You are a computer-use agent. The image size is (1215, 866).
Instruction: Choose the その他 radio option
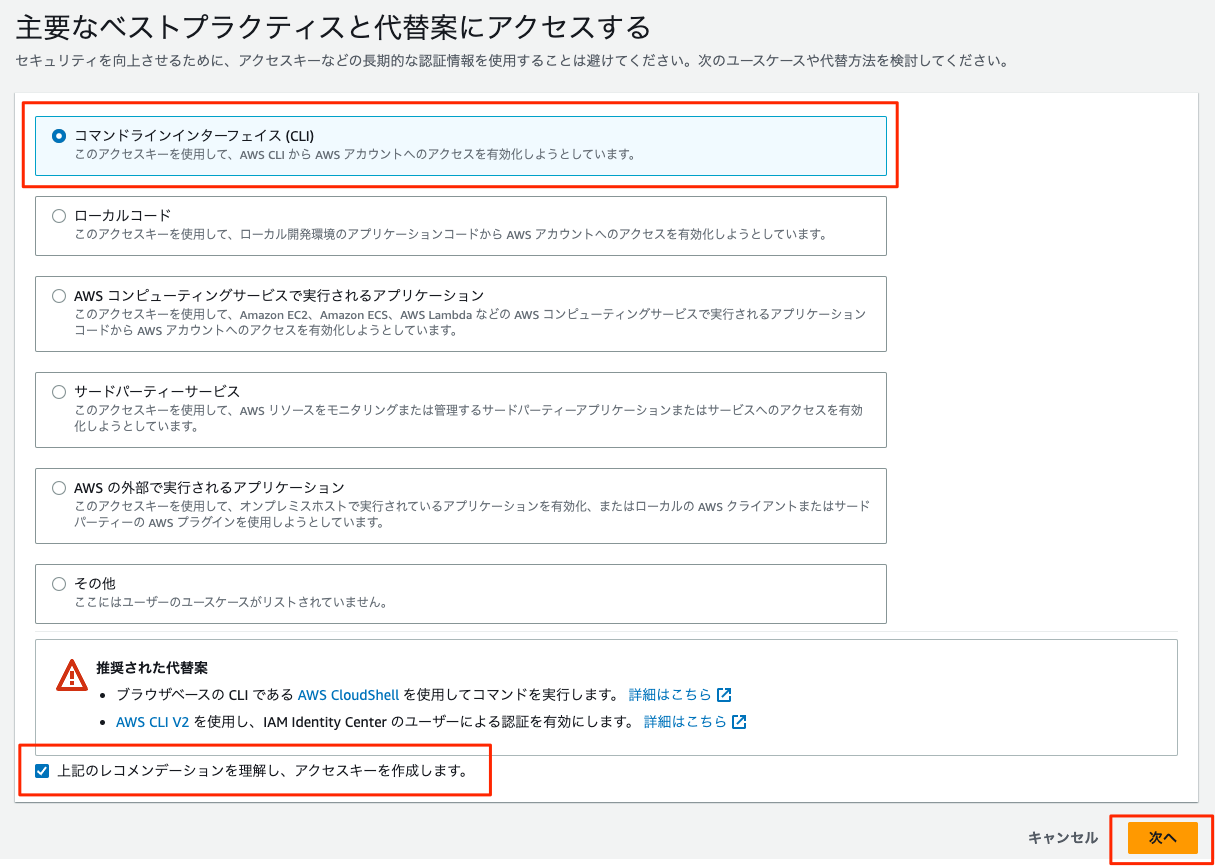[59, 583]
